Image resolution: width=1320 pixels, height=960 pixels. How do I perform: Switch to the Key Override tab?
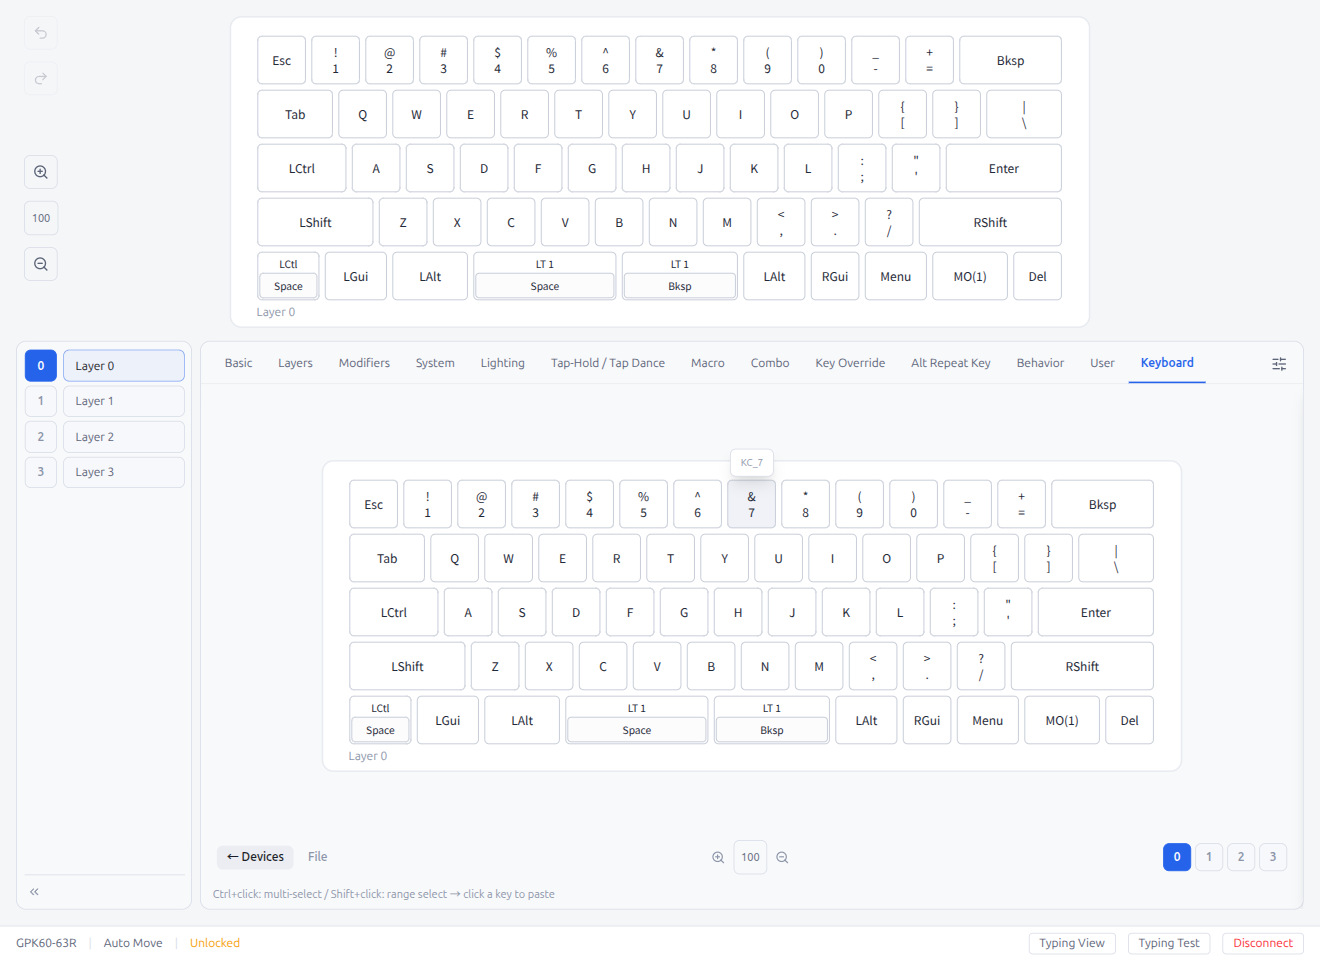click(x=849, y=362)
